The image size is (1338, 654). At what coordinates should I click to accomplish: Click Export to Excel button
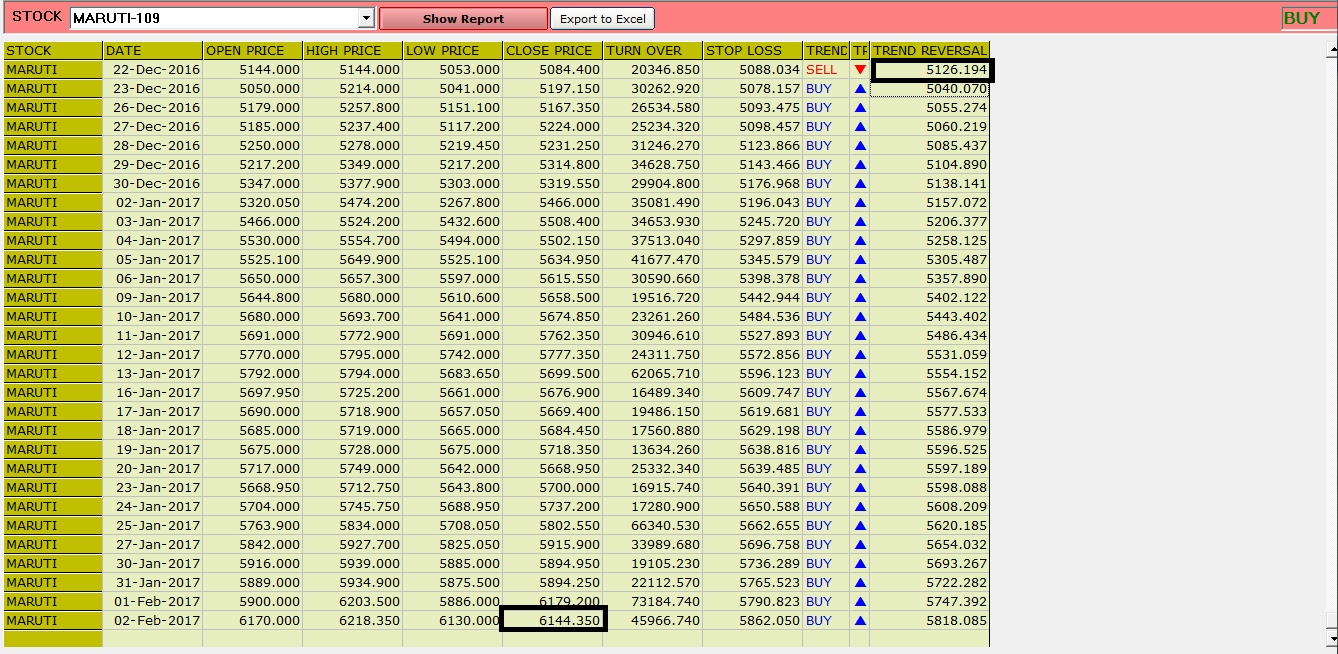(x=602, y=19)
